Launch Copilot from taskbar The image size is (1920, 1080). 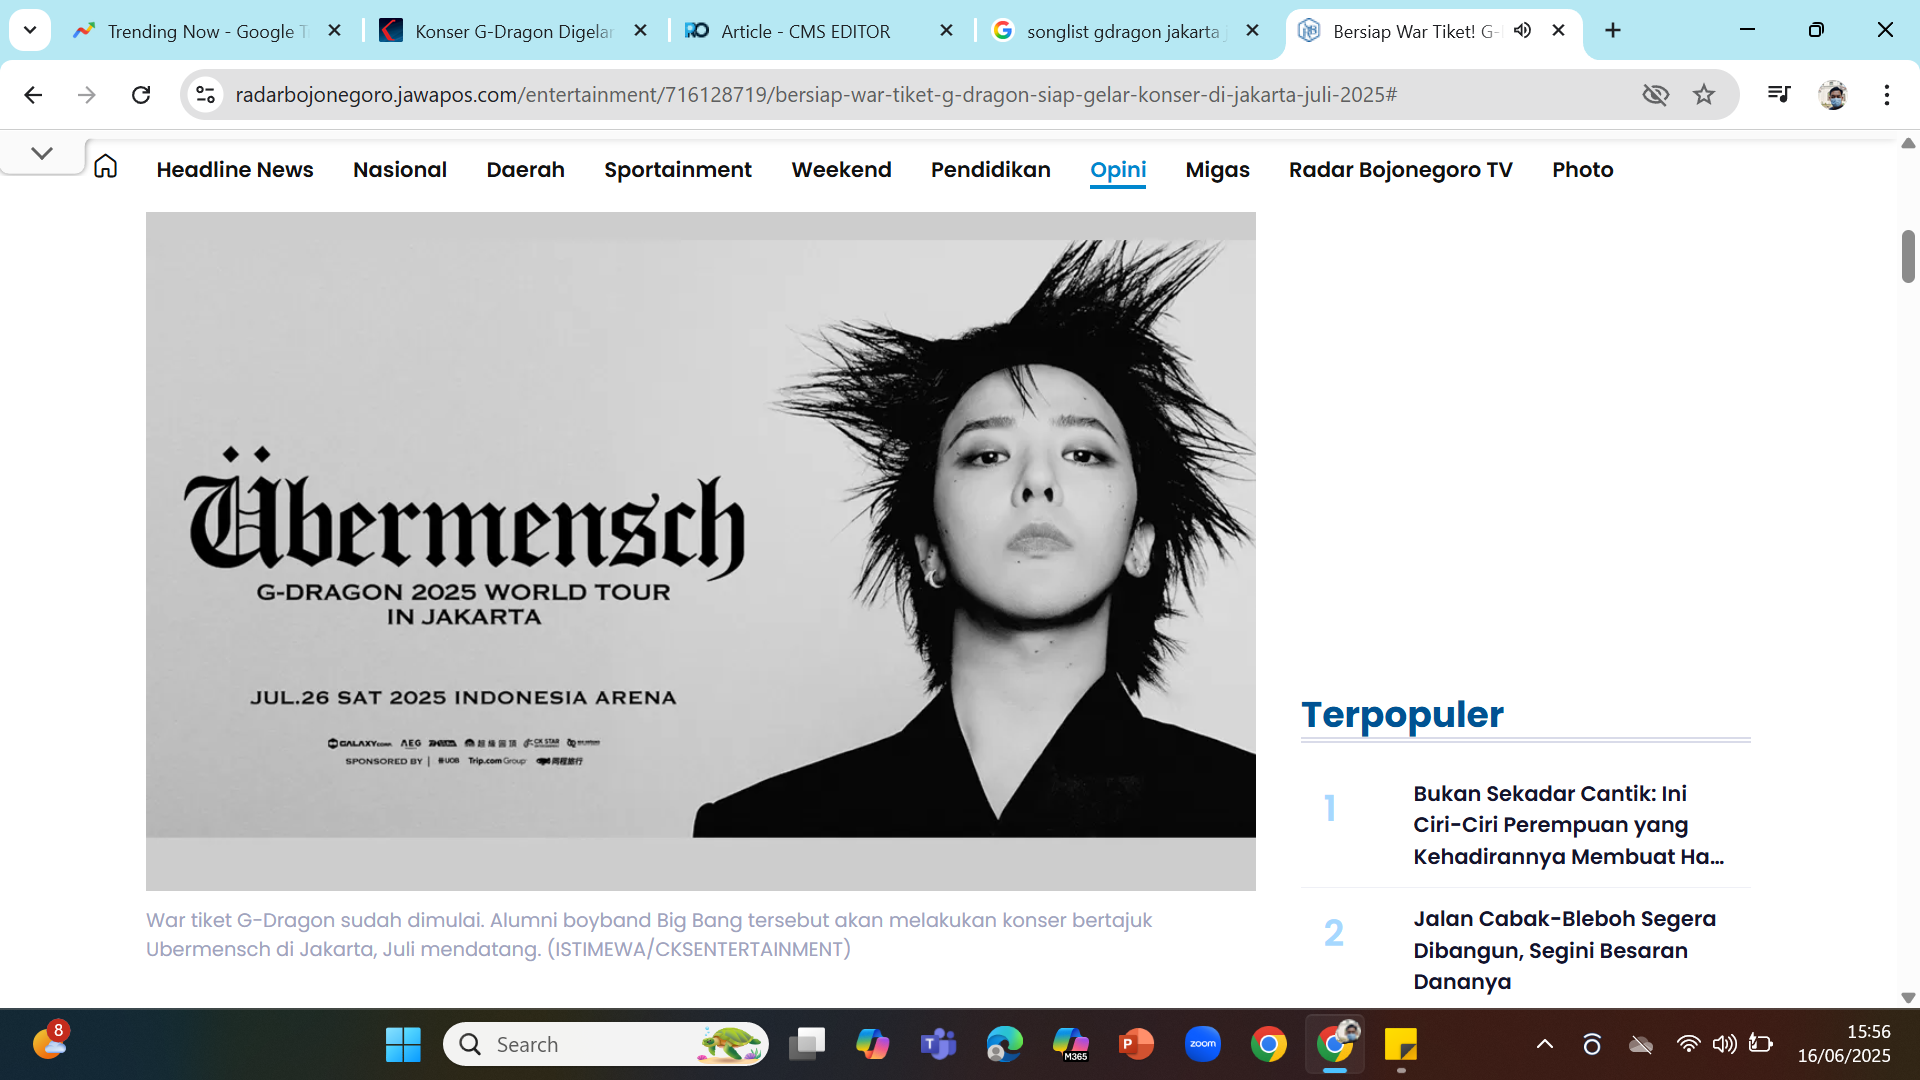872,1044
